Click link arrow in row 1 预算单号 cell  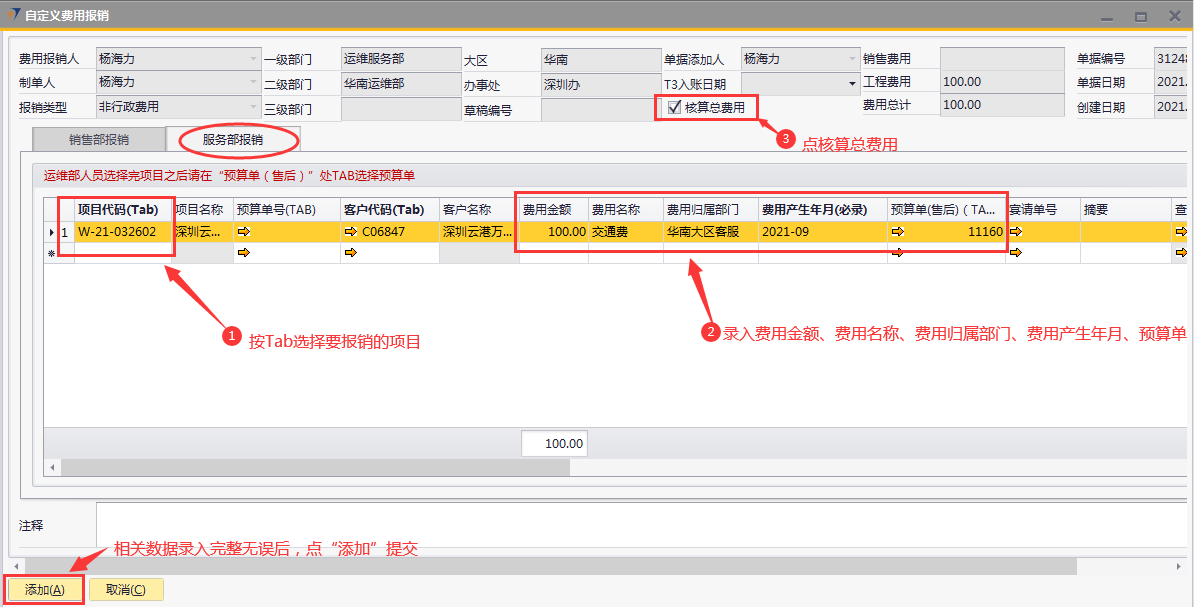click(244, 232)
